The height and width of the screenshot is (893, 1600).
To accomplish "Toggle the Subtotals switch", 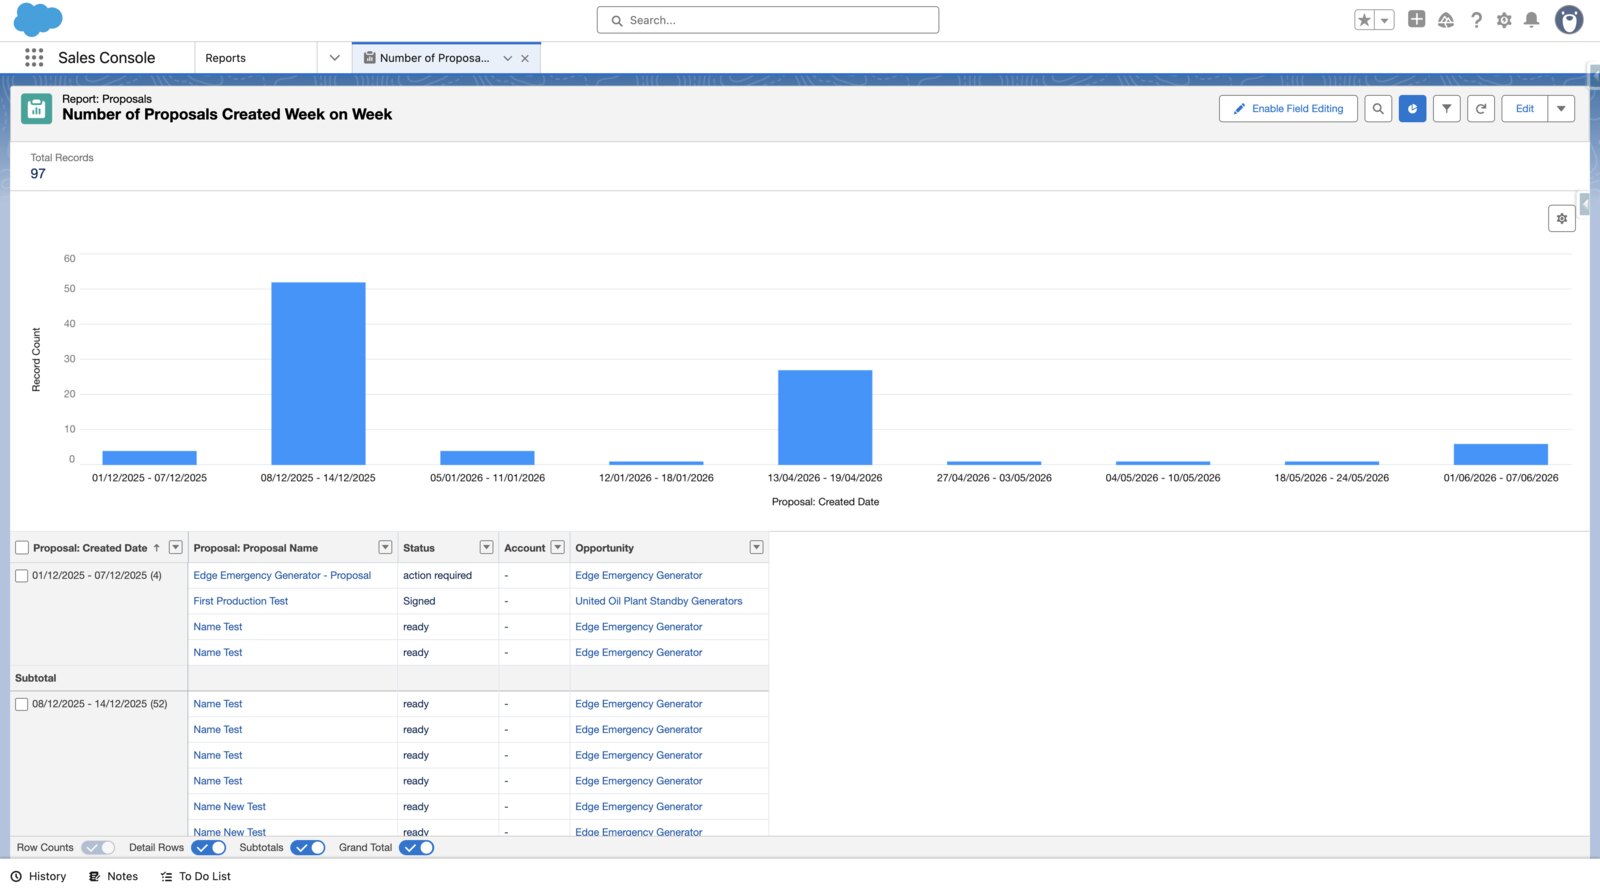I will click(308, 848).
